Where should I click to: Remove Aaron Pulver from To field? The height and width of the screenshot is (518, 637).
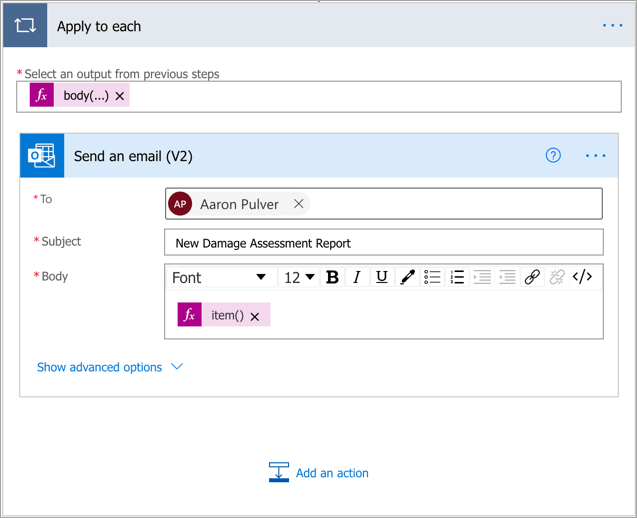(299, 204)
